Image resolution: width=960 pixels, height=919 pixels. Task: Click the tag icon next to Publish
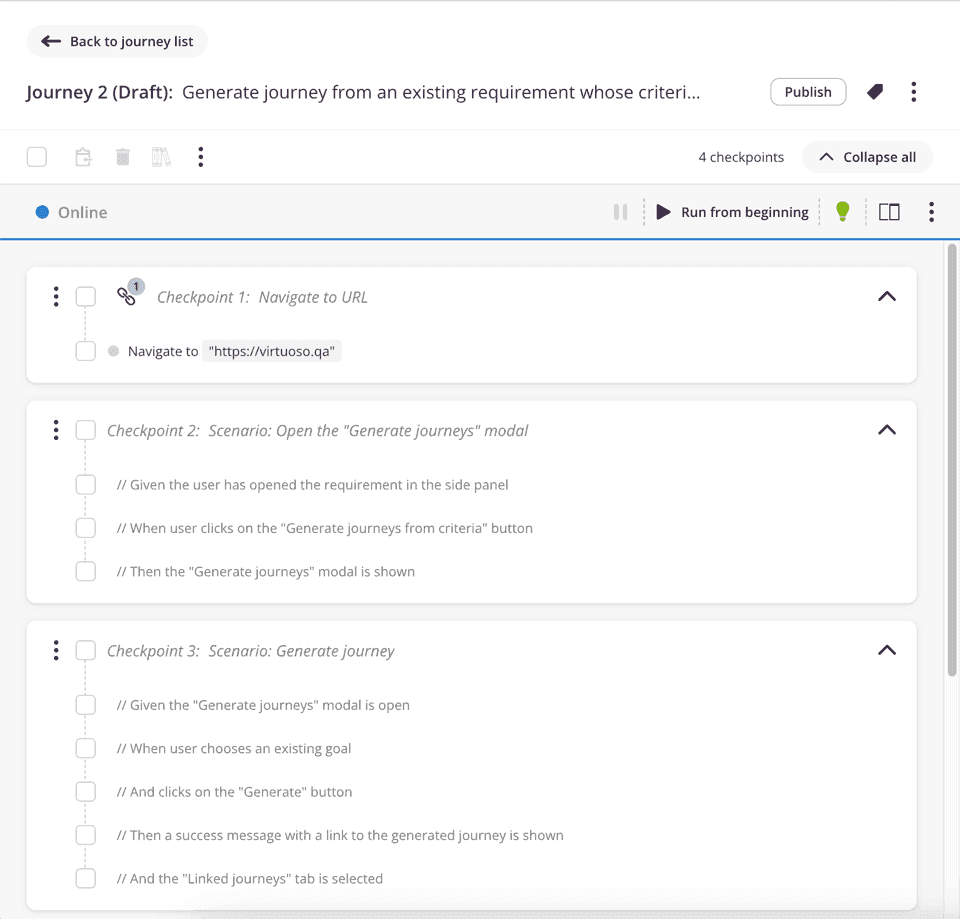[875, 92]
